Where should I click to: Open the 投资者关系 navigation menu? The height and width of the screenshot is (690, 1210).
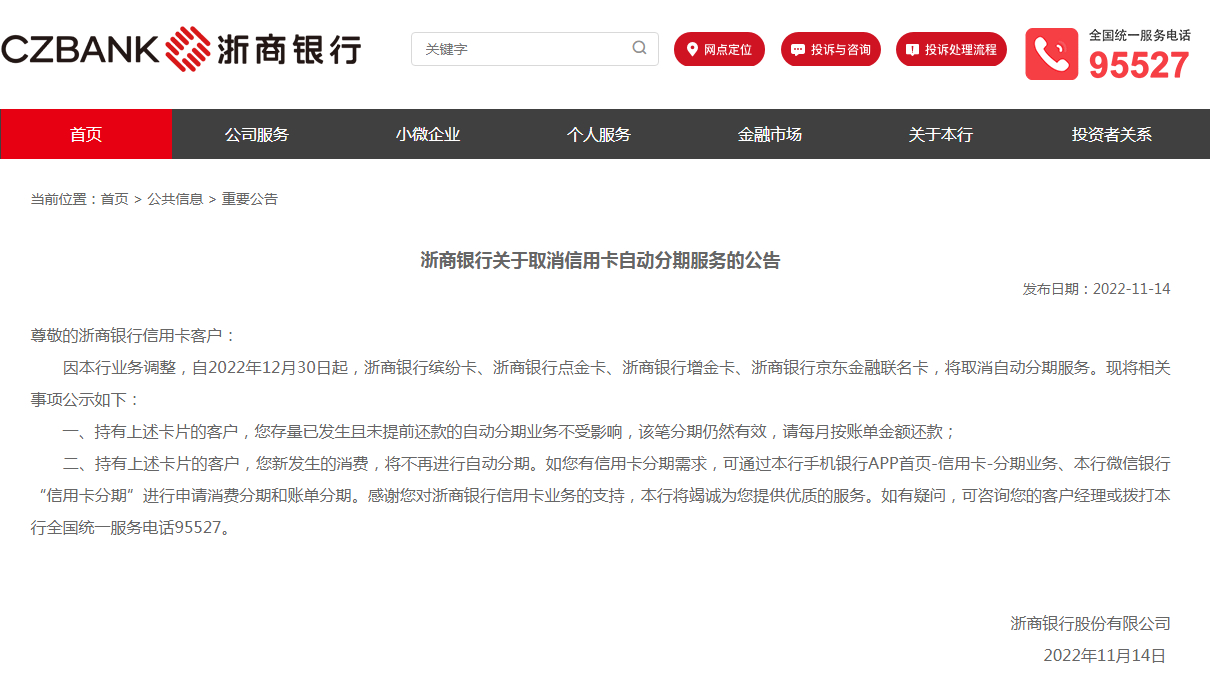click(1112, 134)
